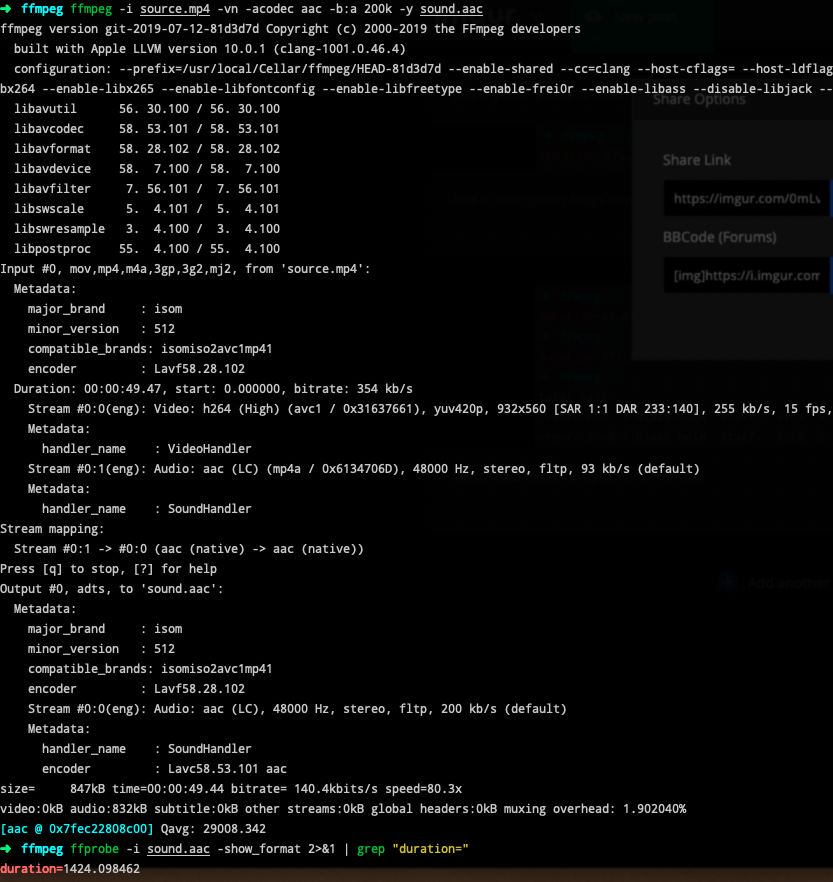Click the green ffprobe command word

[94, 848]
